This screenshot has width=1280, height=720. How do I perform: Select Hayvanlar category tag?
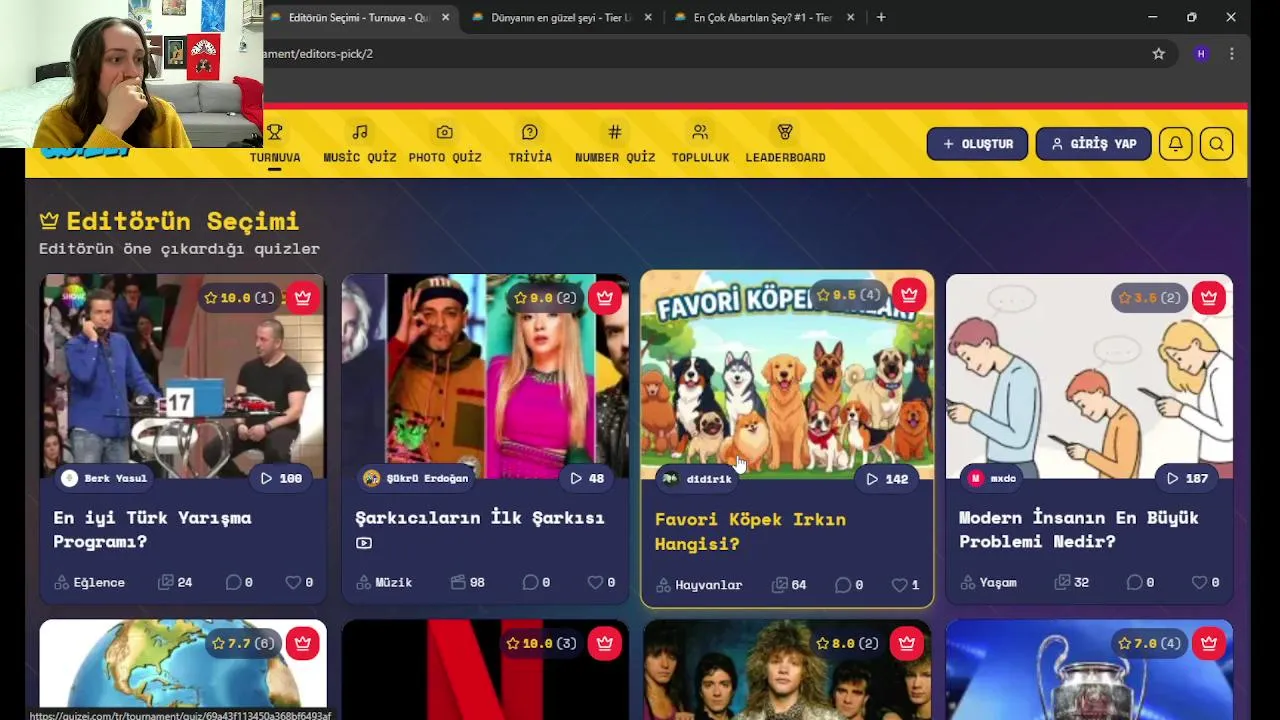coord(699,585)
